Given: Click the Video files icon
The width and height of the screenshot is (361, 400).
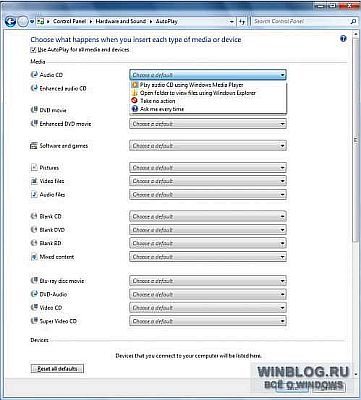Looking at the screenshot, I should coord(34,181).
